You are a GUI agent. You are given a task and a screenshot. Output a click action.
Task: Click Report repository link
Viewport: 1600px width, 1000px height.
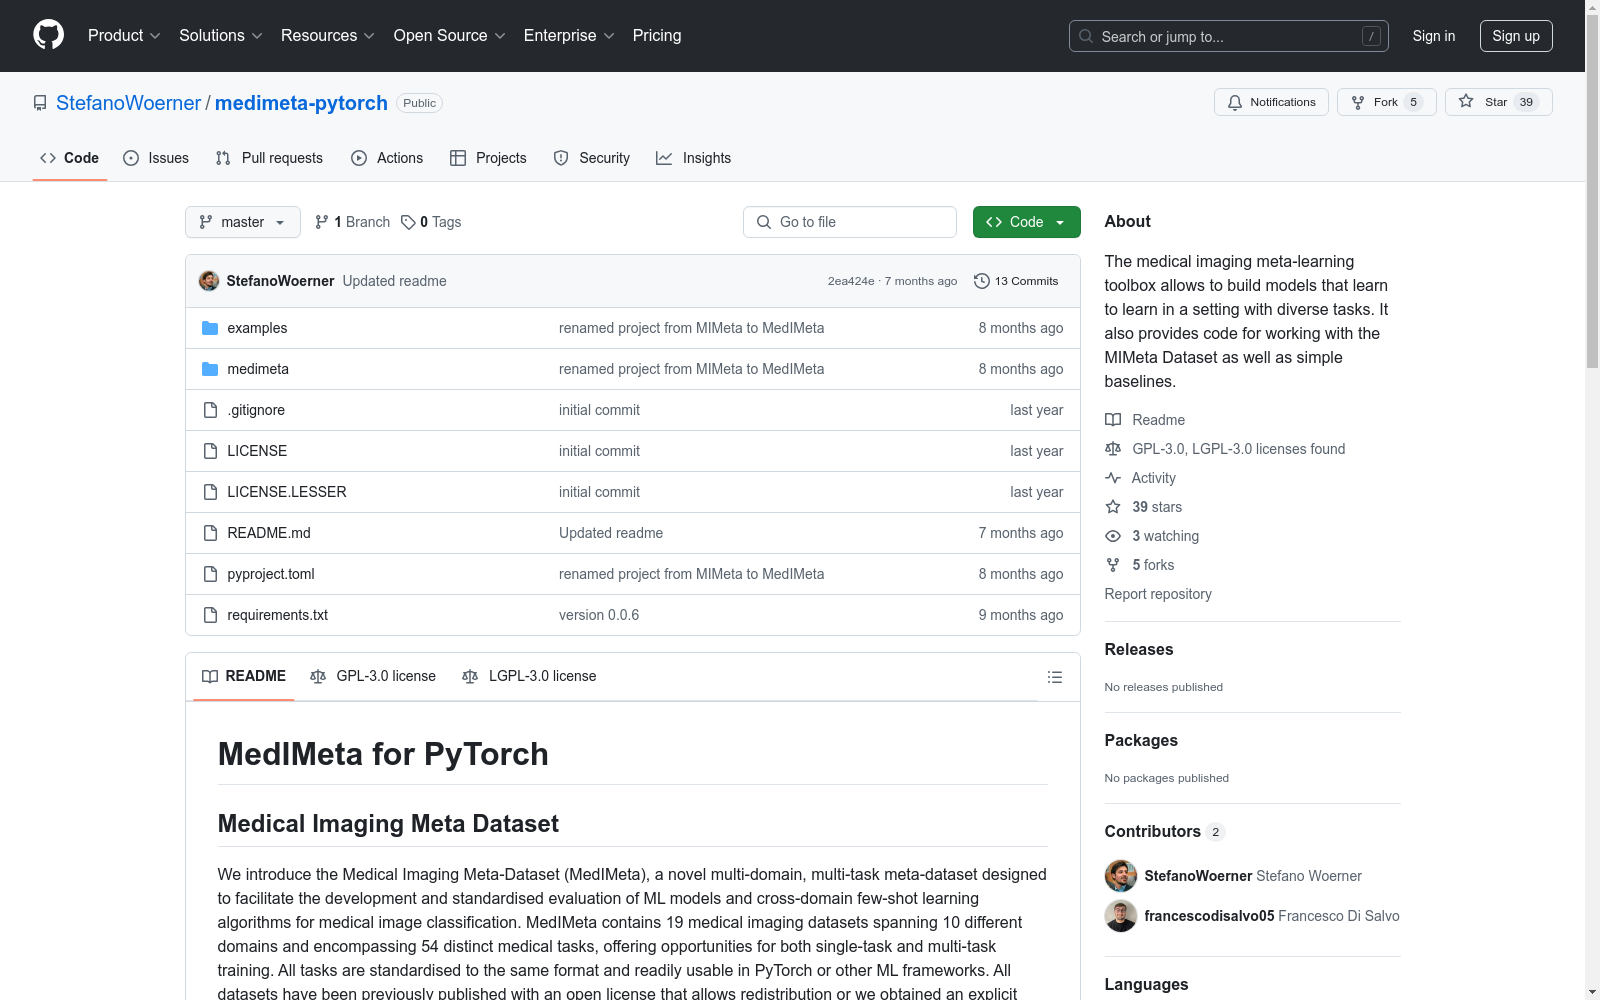1158,594
